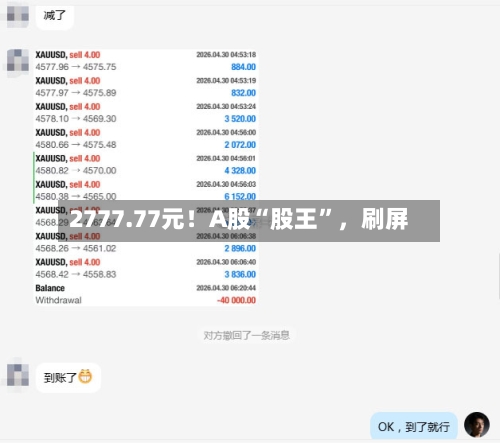
Task: Click timestamp 2026.04.30 06:06:40
Action: [226, 262]
